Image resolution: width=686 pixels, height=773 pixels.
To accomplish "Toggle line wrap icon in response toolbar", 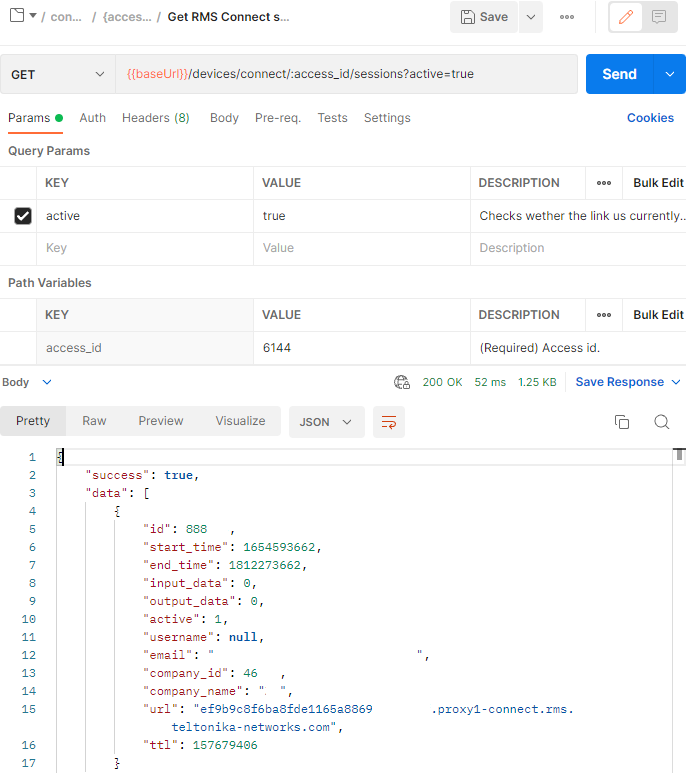I will [389, 422].
